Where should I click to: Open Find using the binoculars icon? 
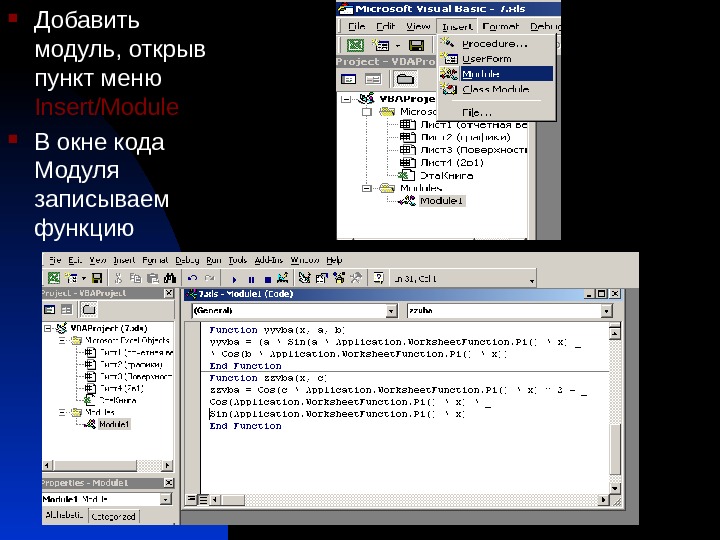(x=170, y=278)
